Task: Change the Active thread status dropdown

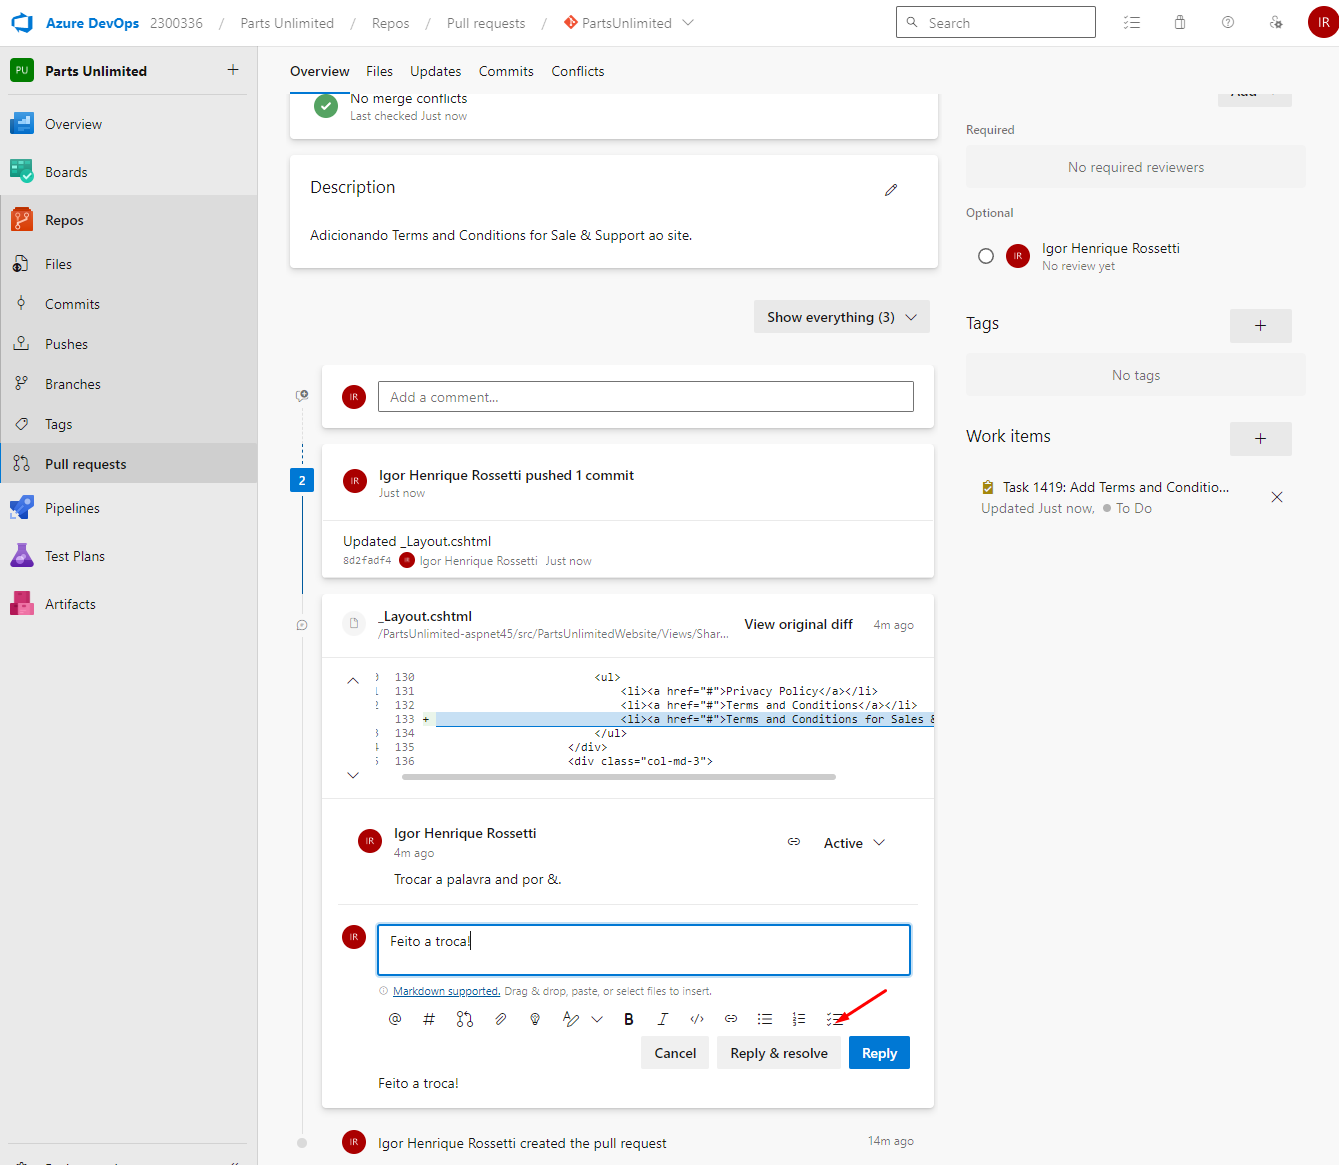Action: click(854, 843)
